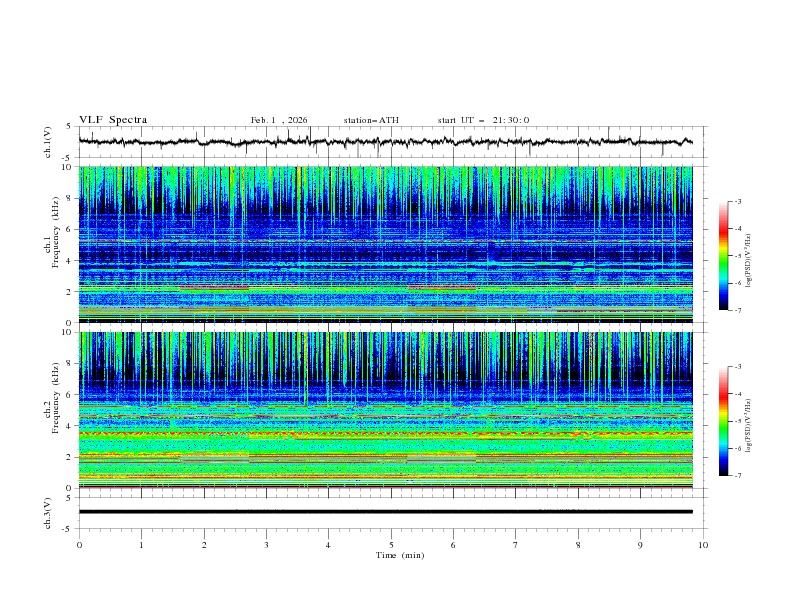Viewport: 792px width, 612px height.
Task: Click the '7' tick on the time axis
Action: coord(516,545)
